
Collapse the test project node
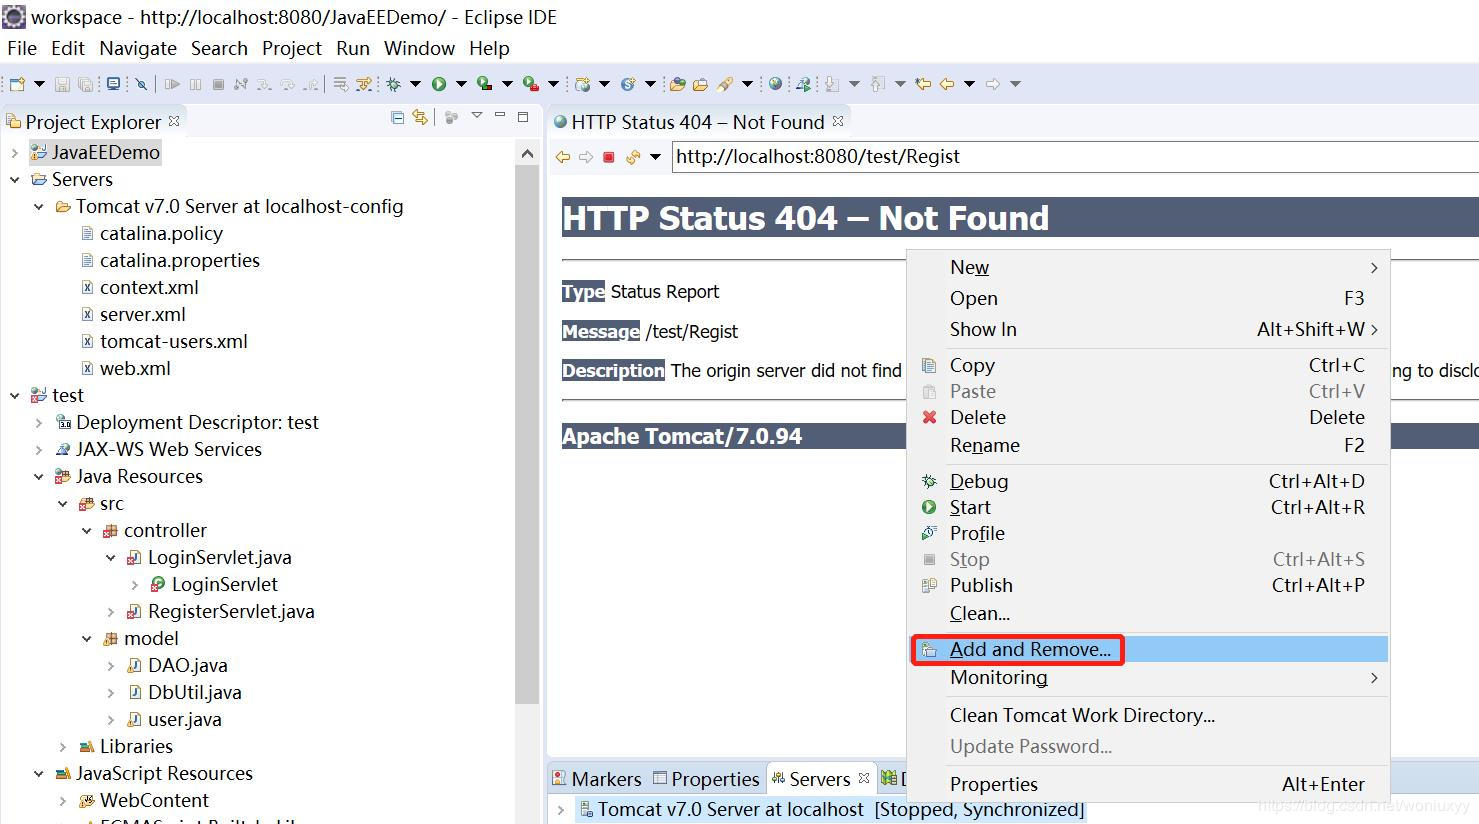coord(14,396)
